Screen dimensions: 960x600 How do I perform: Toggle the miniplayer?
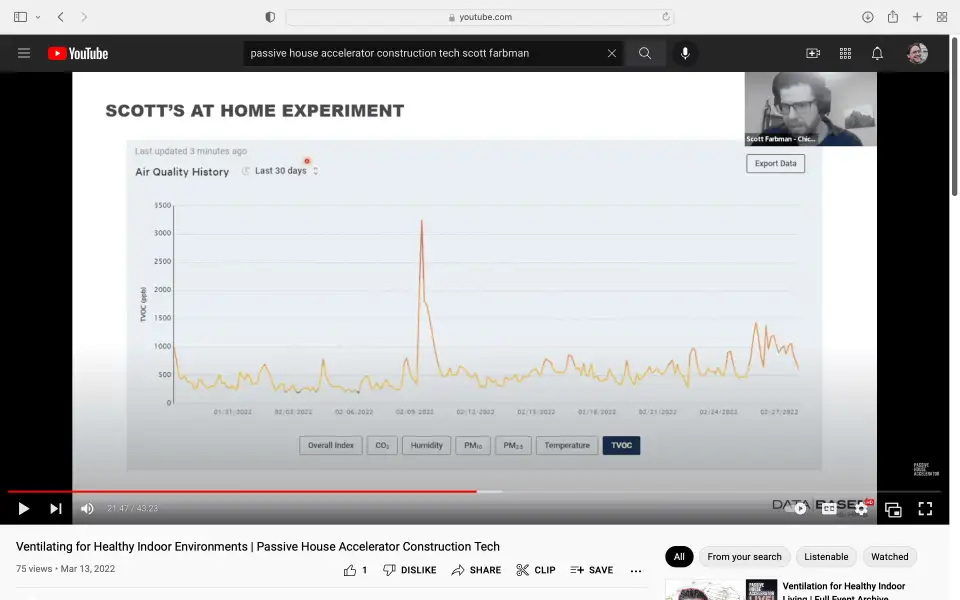893,509
